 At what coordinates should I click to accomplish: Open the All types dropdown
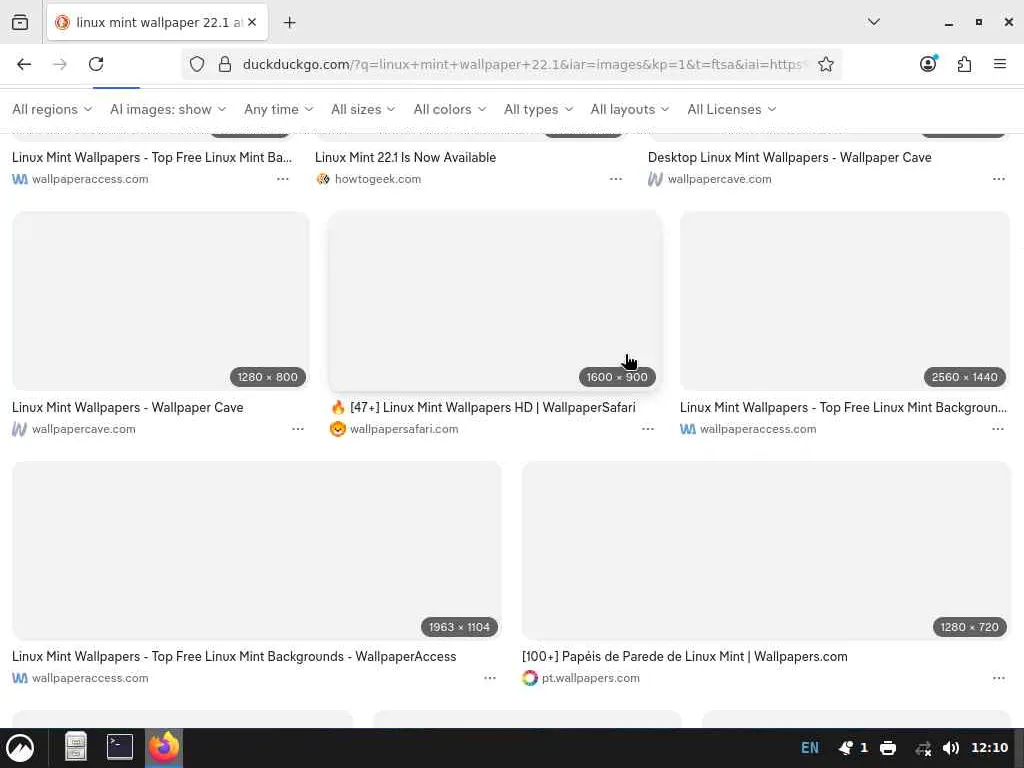(x=538, y=109)
